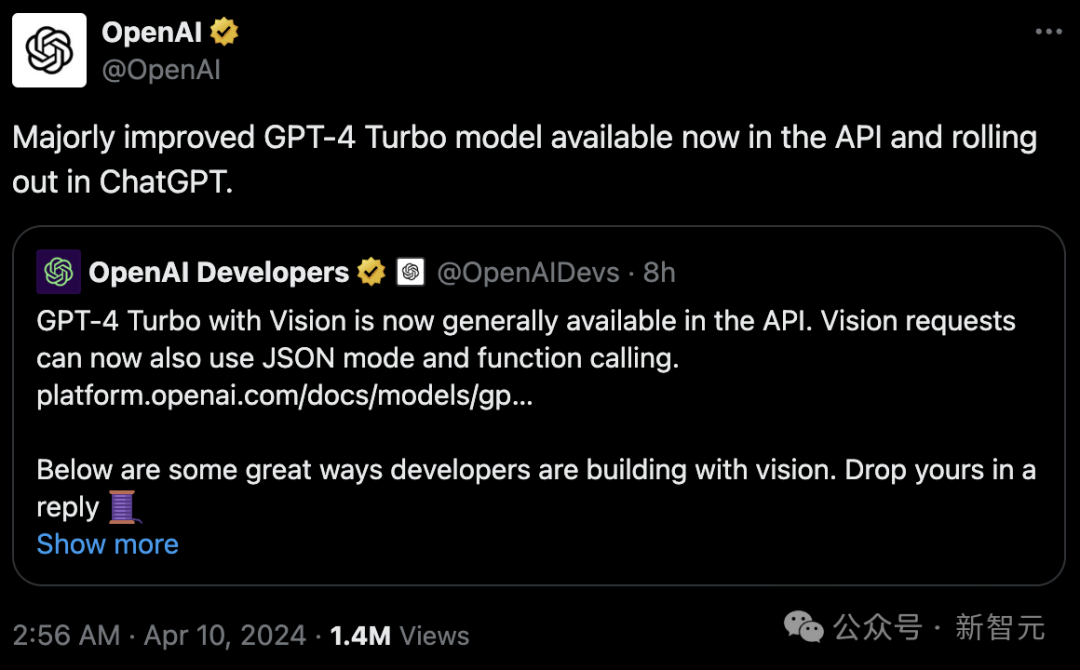Open the three-dot more options menu
Viewport: 1080px width, 670px height.
tap(1048, 32)
